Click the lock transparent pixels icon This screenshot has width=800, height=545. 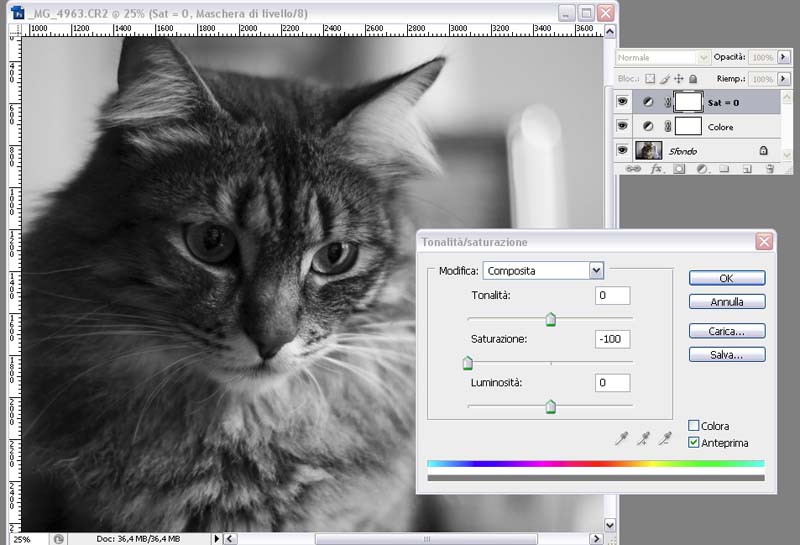point(650,79)
